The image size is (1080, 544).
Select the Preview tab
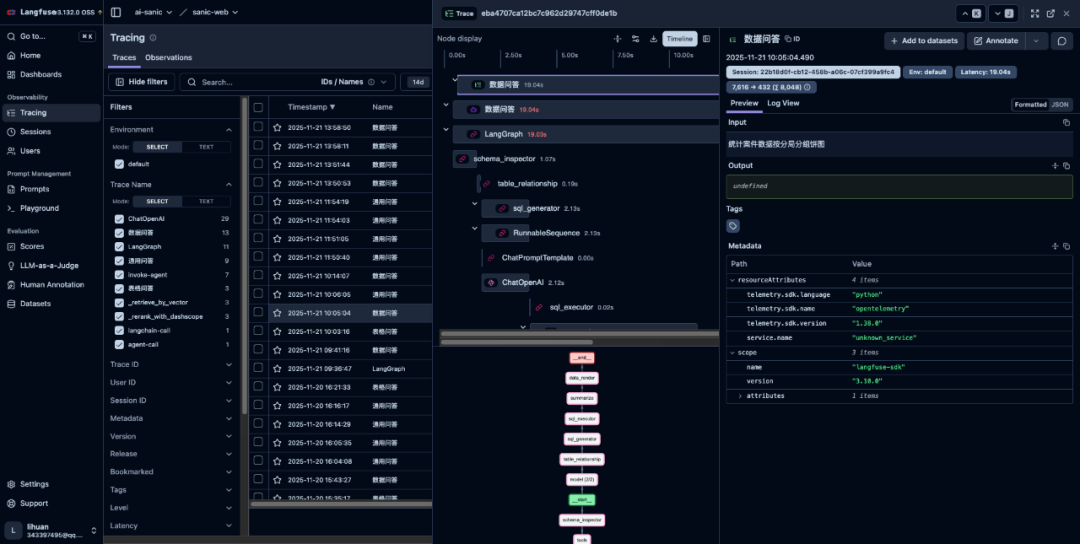tap(744, 103)
